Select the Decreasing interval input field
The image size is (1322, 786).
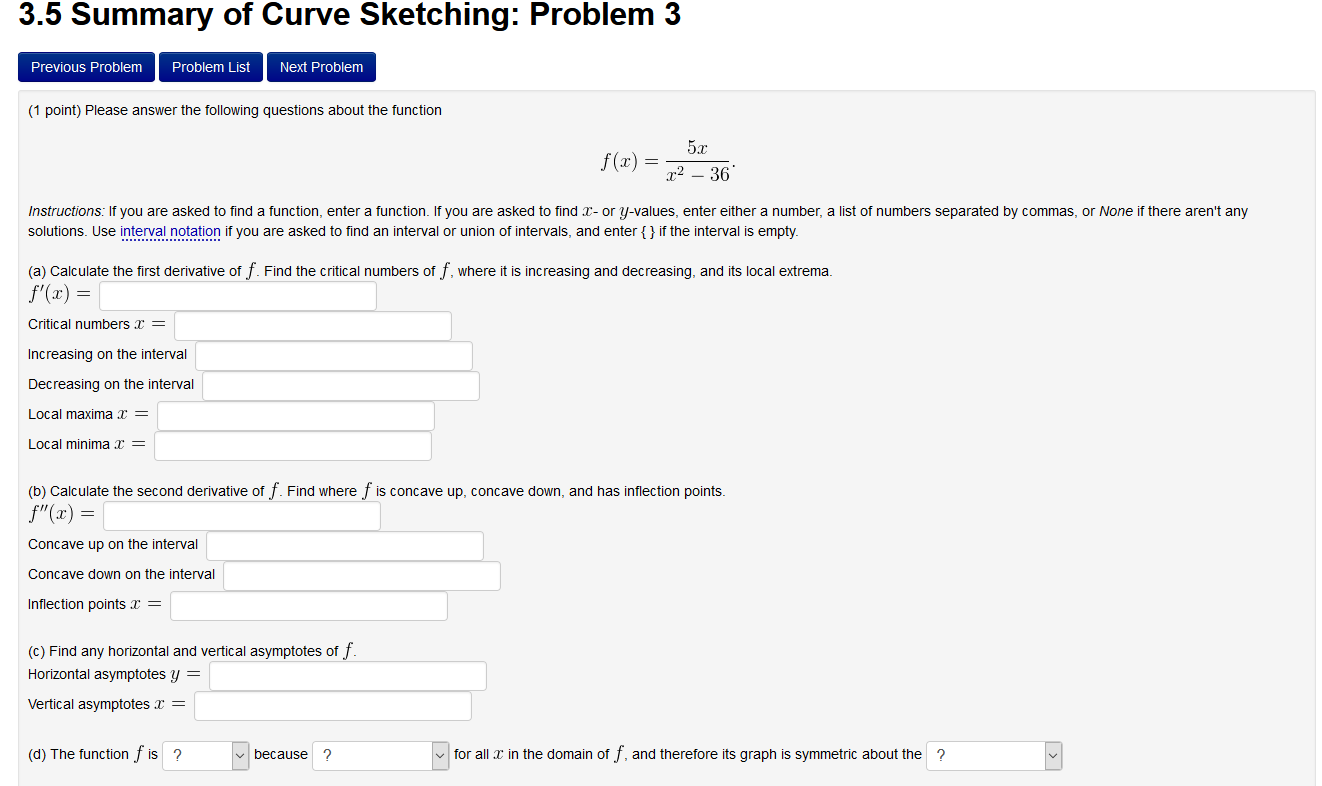click(x=340, y=385)
